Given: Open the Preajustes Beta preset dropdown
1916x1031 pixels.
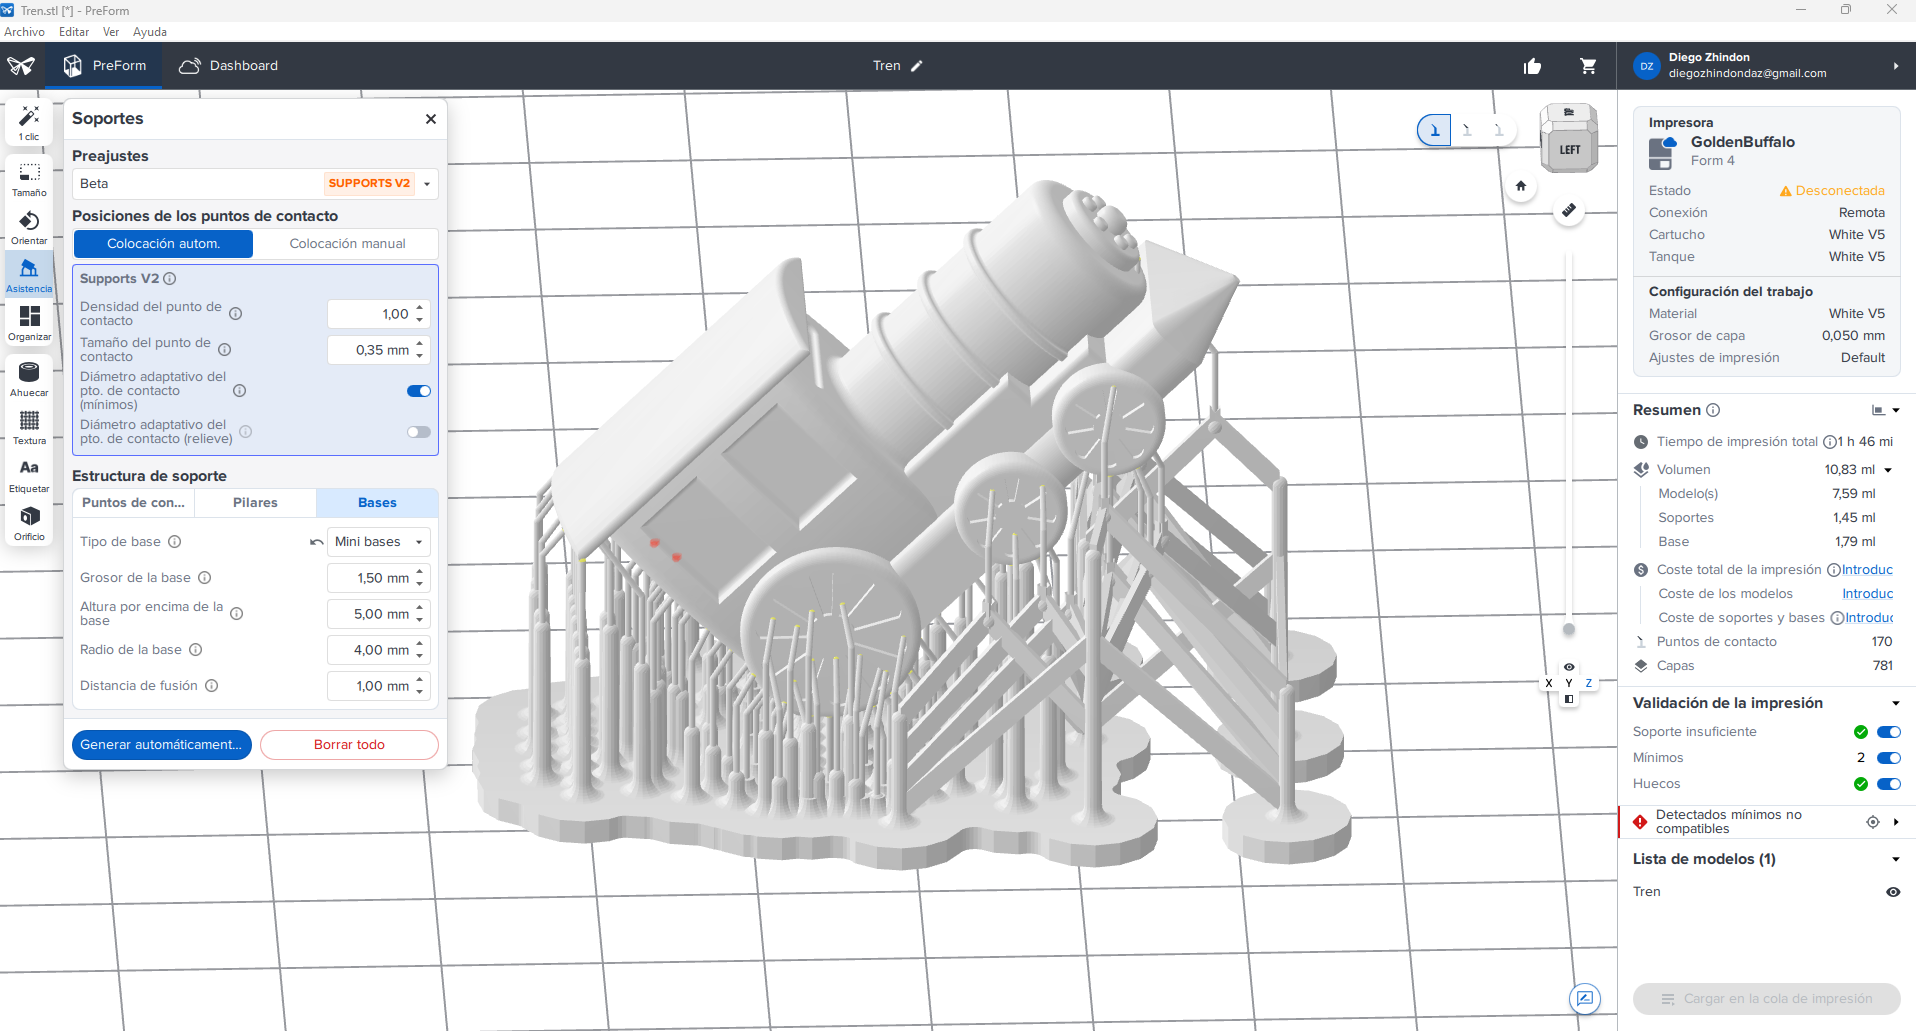Looking at the screenshot, I should click(x=255, y=184).
